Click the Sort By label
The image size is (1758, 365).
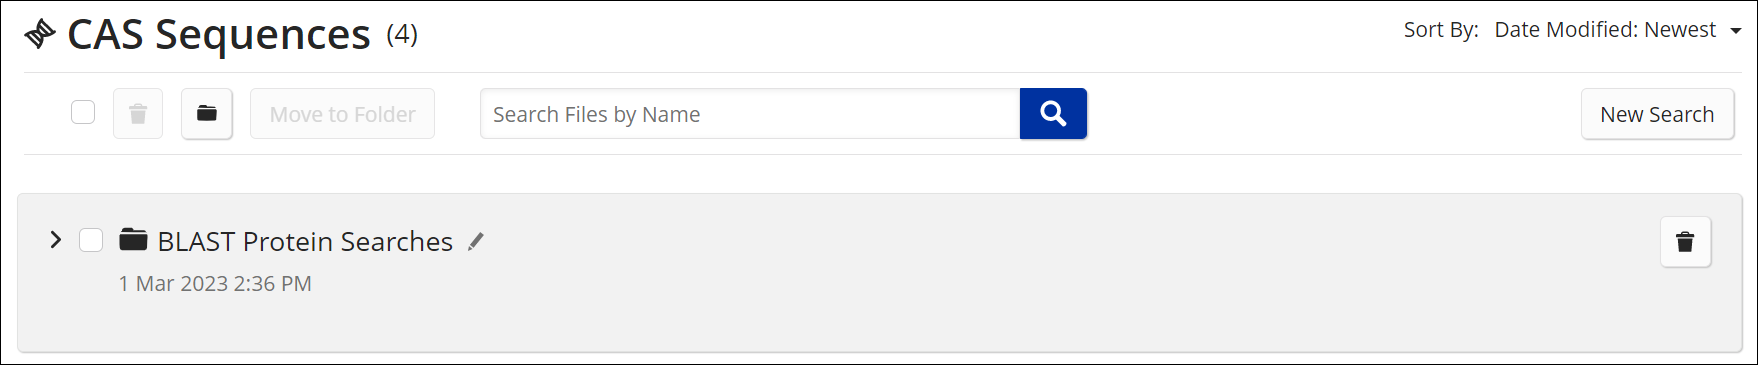click(x=1441, y=30)
